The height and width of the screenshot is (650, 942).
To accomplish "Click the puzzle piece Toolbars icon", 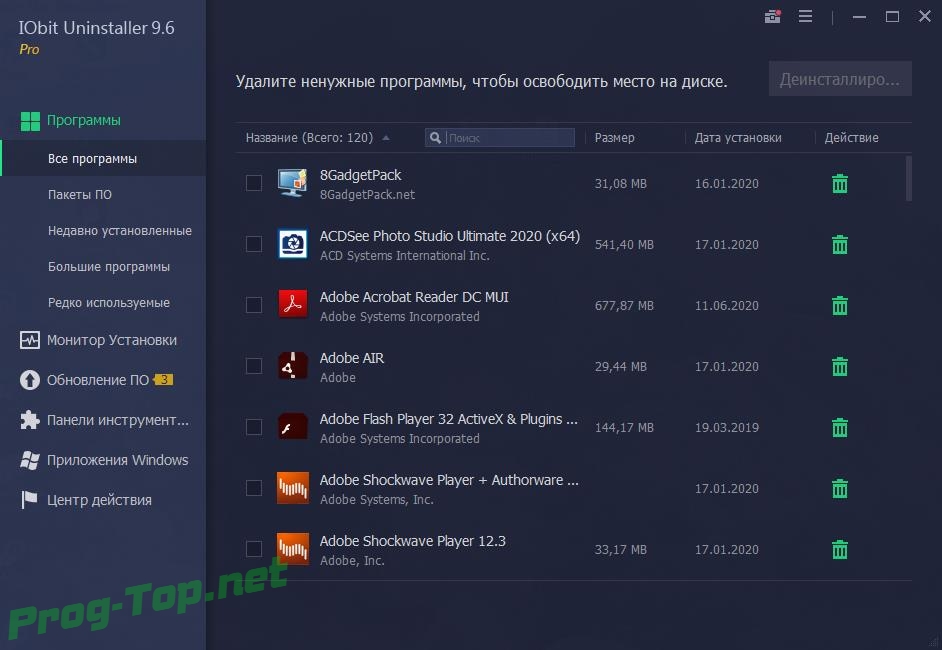I will pos(29,420).
